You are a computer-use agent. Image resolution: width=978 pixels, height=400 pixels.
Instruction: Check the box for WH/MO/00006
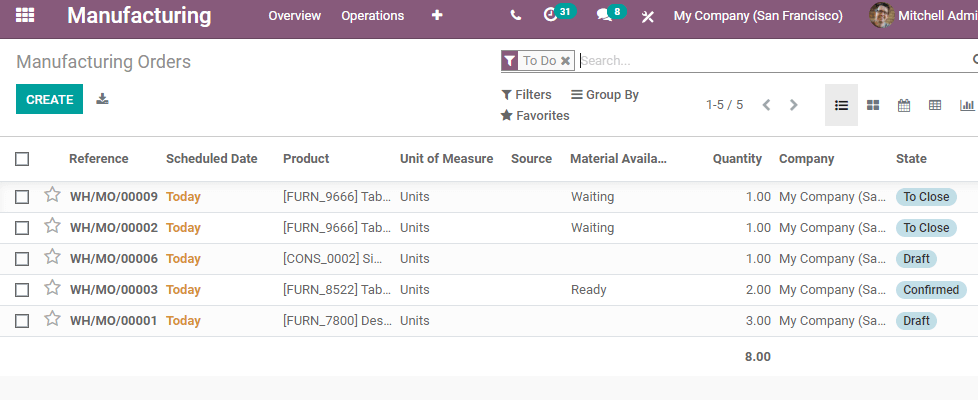tap(22, 259)
